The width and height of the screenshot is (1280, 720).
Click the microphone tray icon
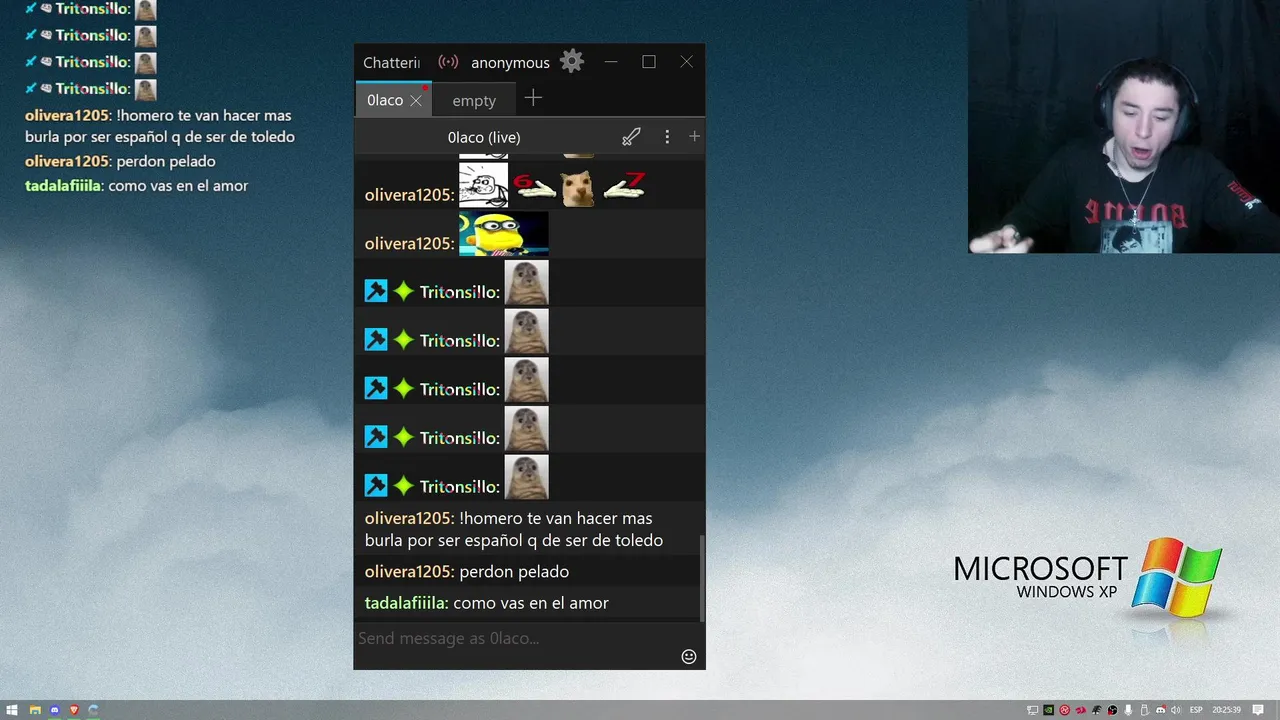(x=1128, y=710)
